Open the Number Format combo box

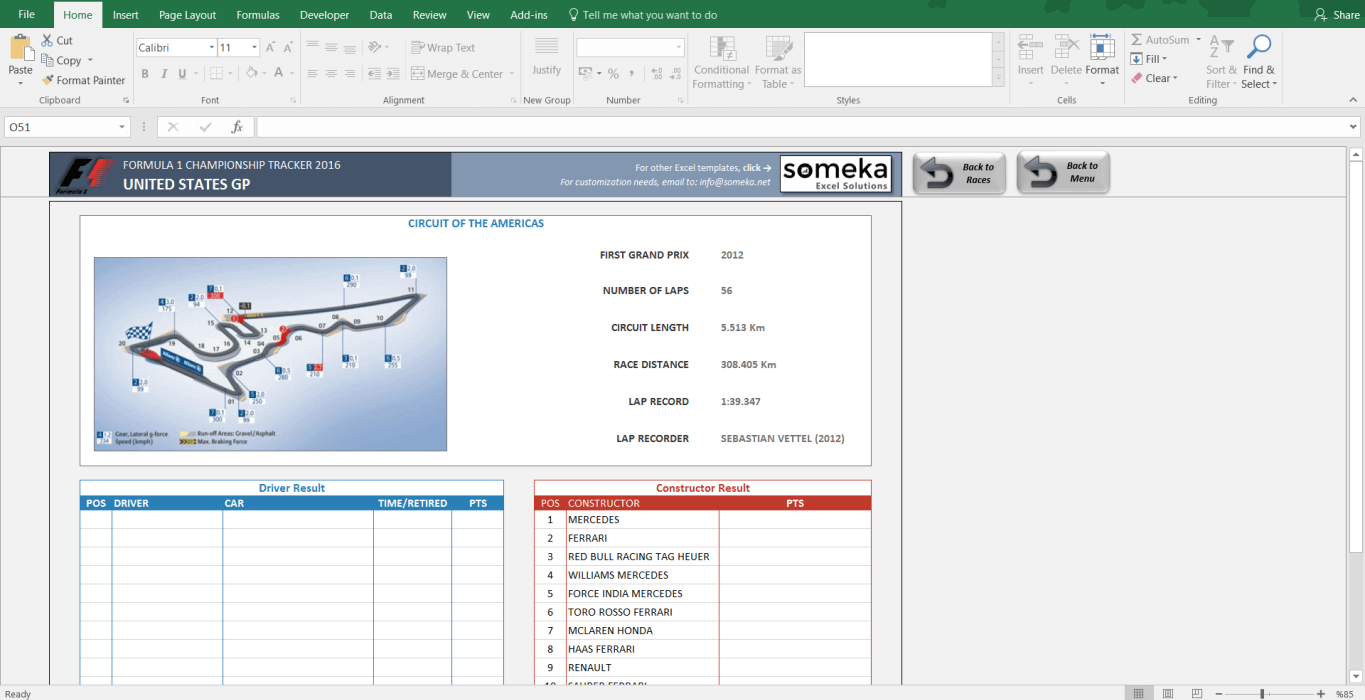(630, 47)
